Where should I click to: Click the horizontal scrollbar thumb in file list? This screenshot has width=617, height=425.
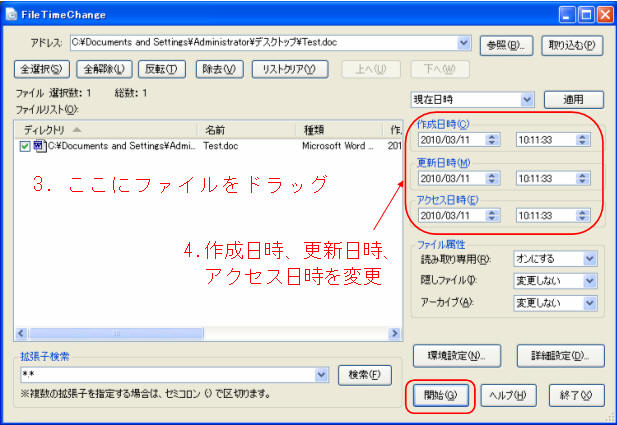116,334
